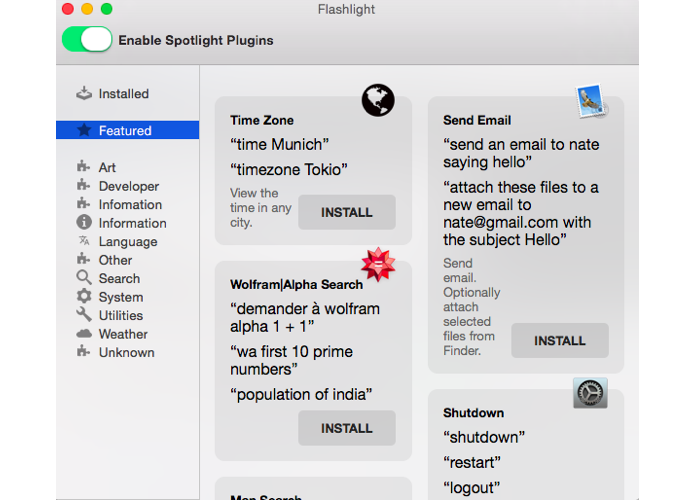Click the Search magnifier icon

click(x=84, y=277)
